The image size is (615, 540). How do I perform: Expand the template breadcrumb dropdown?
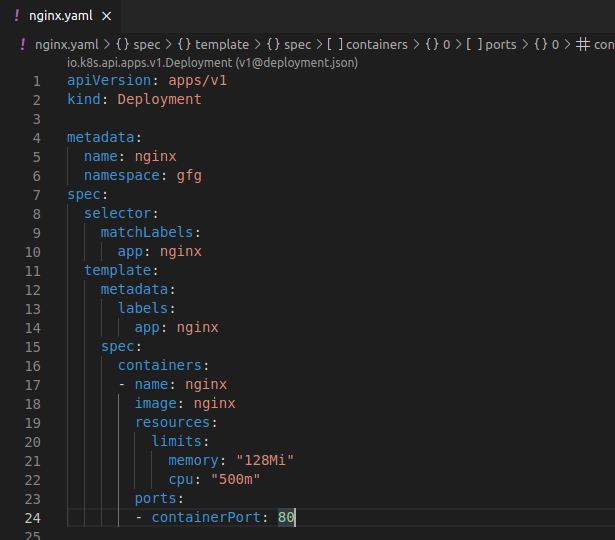coord(221,45)
